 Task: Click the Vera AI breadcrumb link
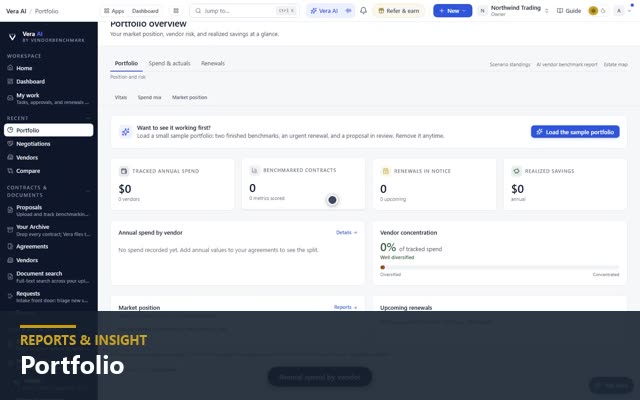click(x=16, y=11)
